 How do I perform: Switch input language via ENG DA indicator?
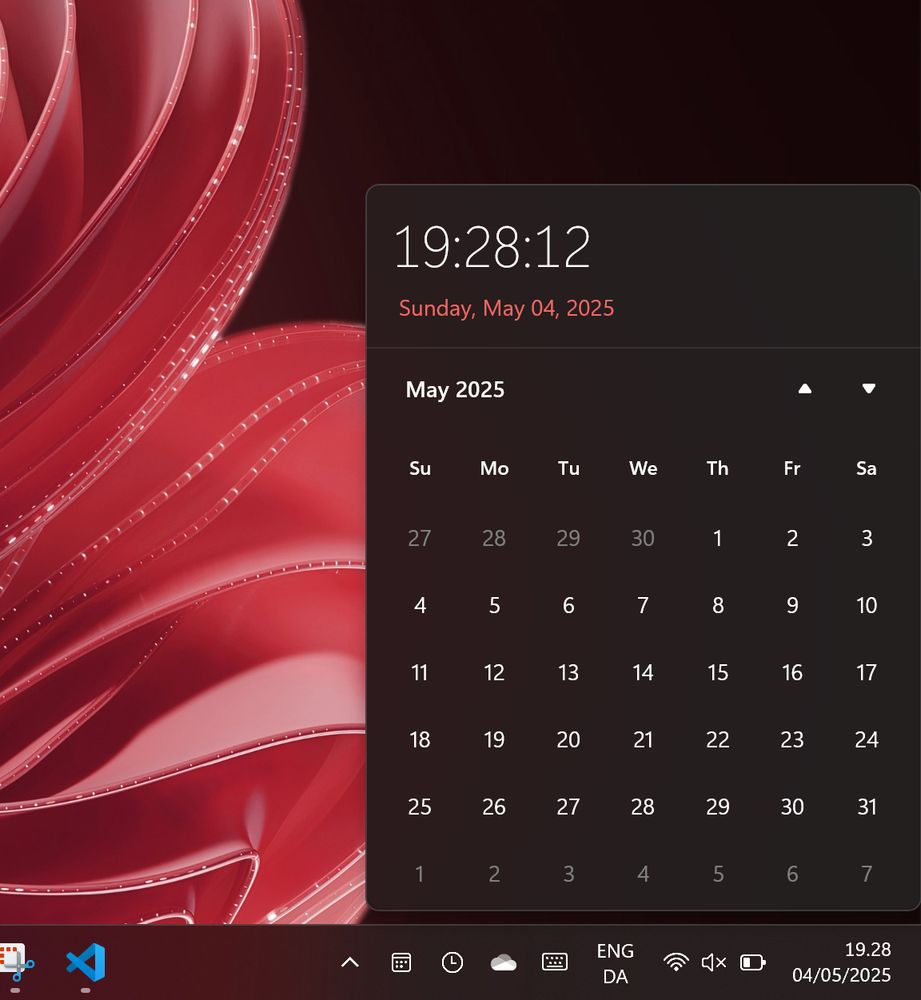coord(615,963)
